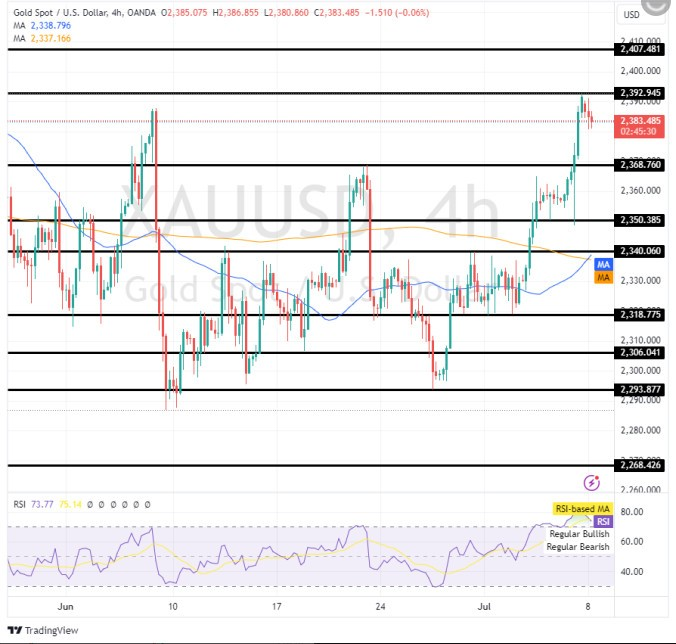The image size is (676, 644).
Task: Click the purple lightning bolt icon
Action: pyautogui.click(x=591, y=482)
